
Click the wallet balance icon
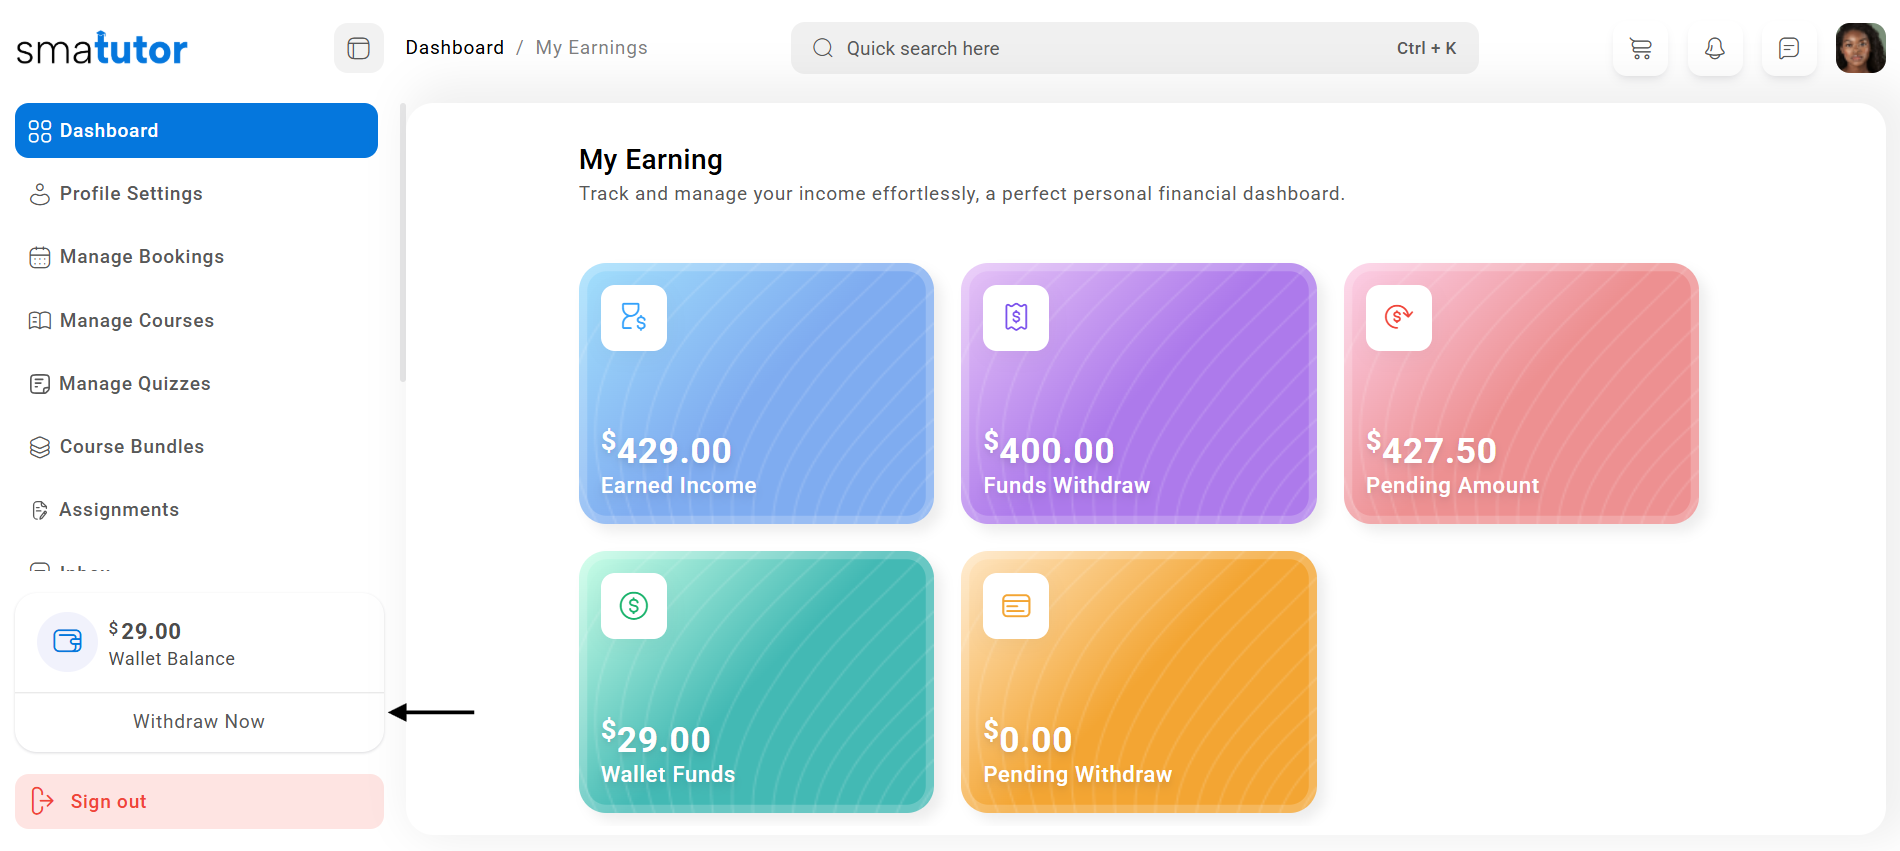[67, 642]
